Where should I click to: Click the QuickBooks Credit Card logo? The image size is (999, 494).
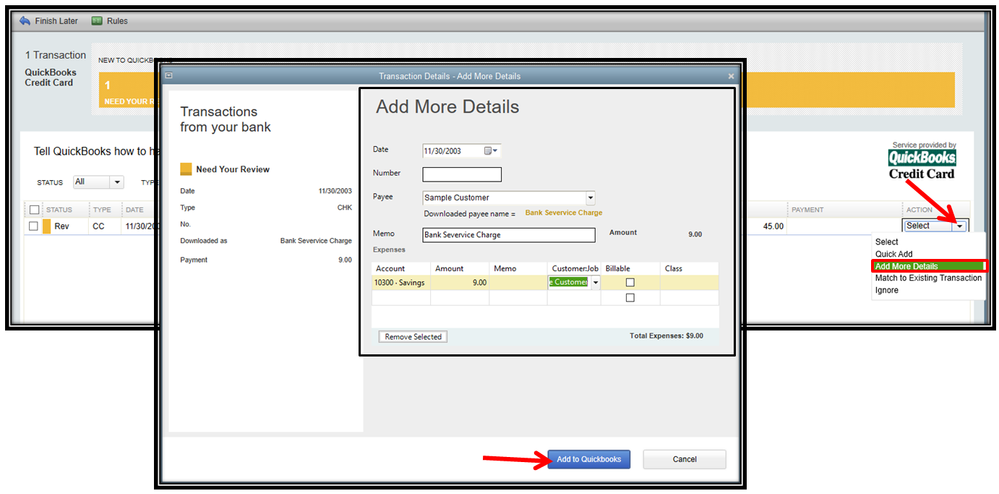pyautogui.click(x=922, y=164)
